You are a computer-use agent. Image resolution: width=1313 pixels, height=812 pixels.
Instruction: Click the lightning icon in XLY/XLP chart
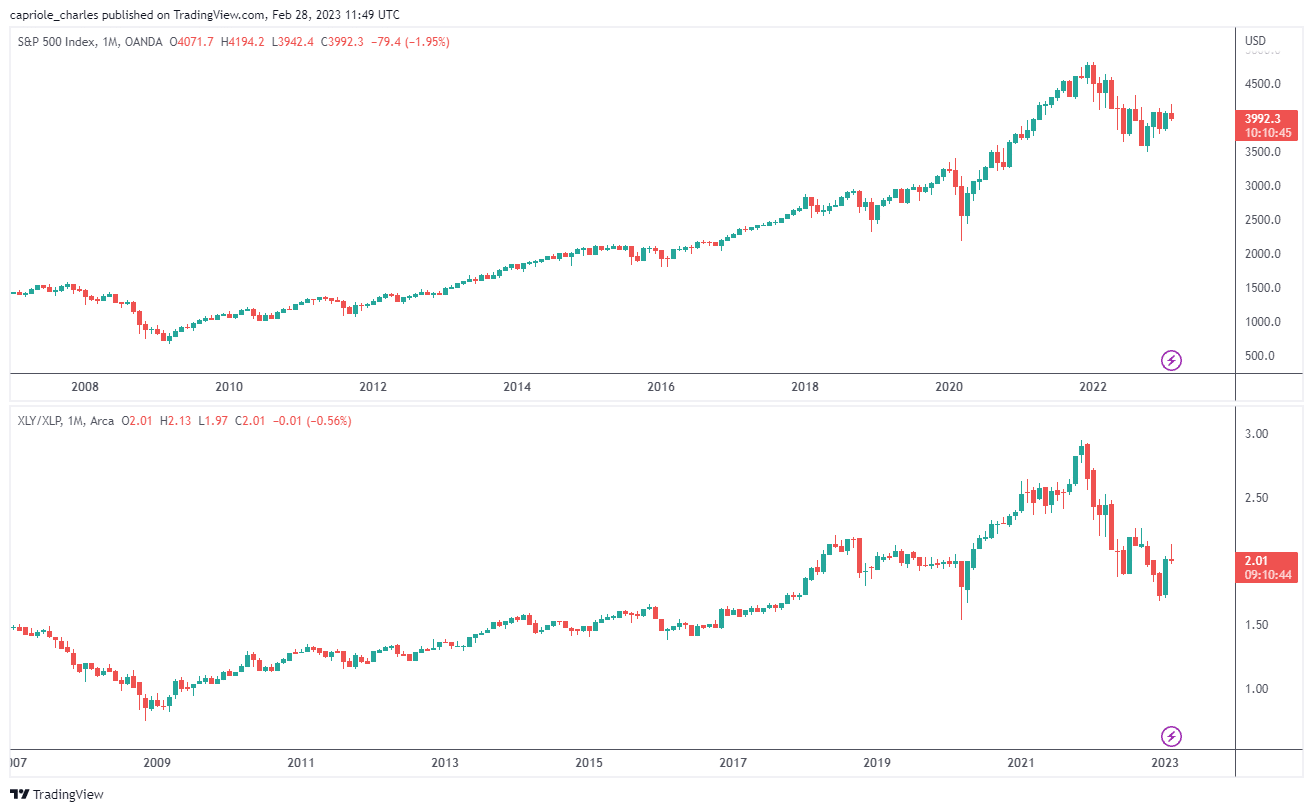(1171, 737)
